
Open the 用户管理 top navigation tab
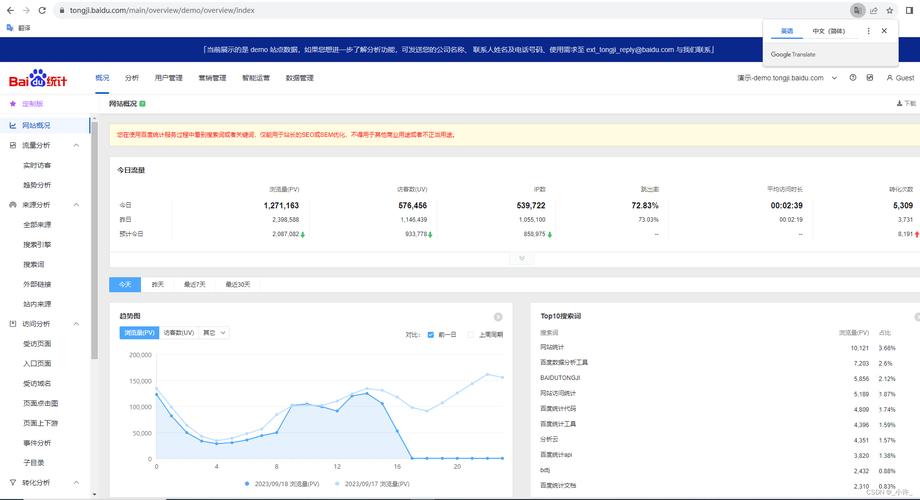168,78
